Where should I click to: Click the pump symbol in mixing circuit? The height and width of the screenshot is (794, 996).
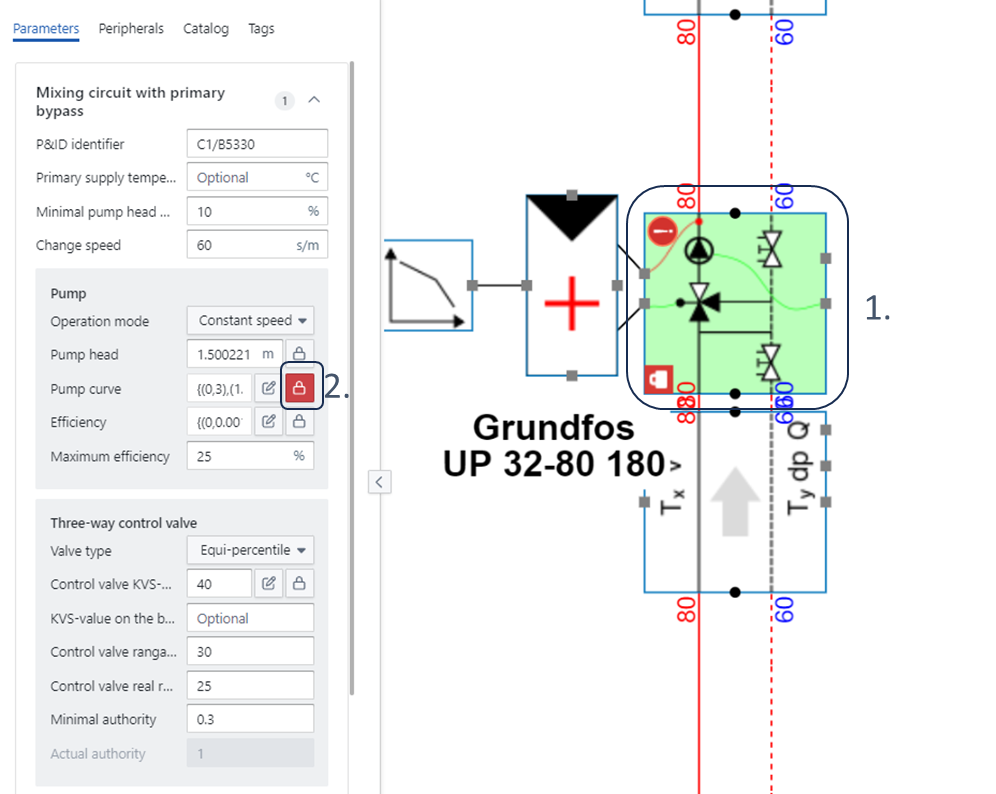(699, 249)
